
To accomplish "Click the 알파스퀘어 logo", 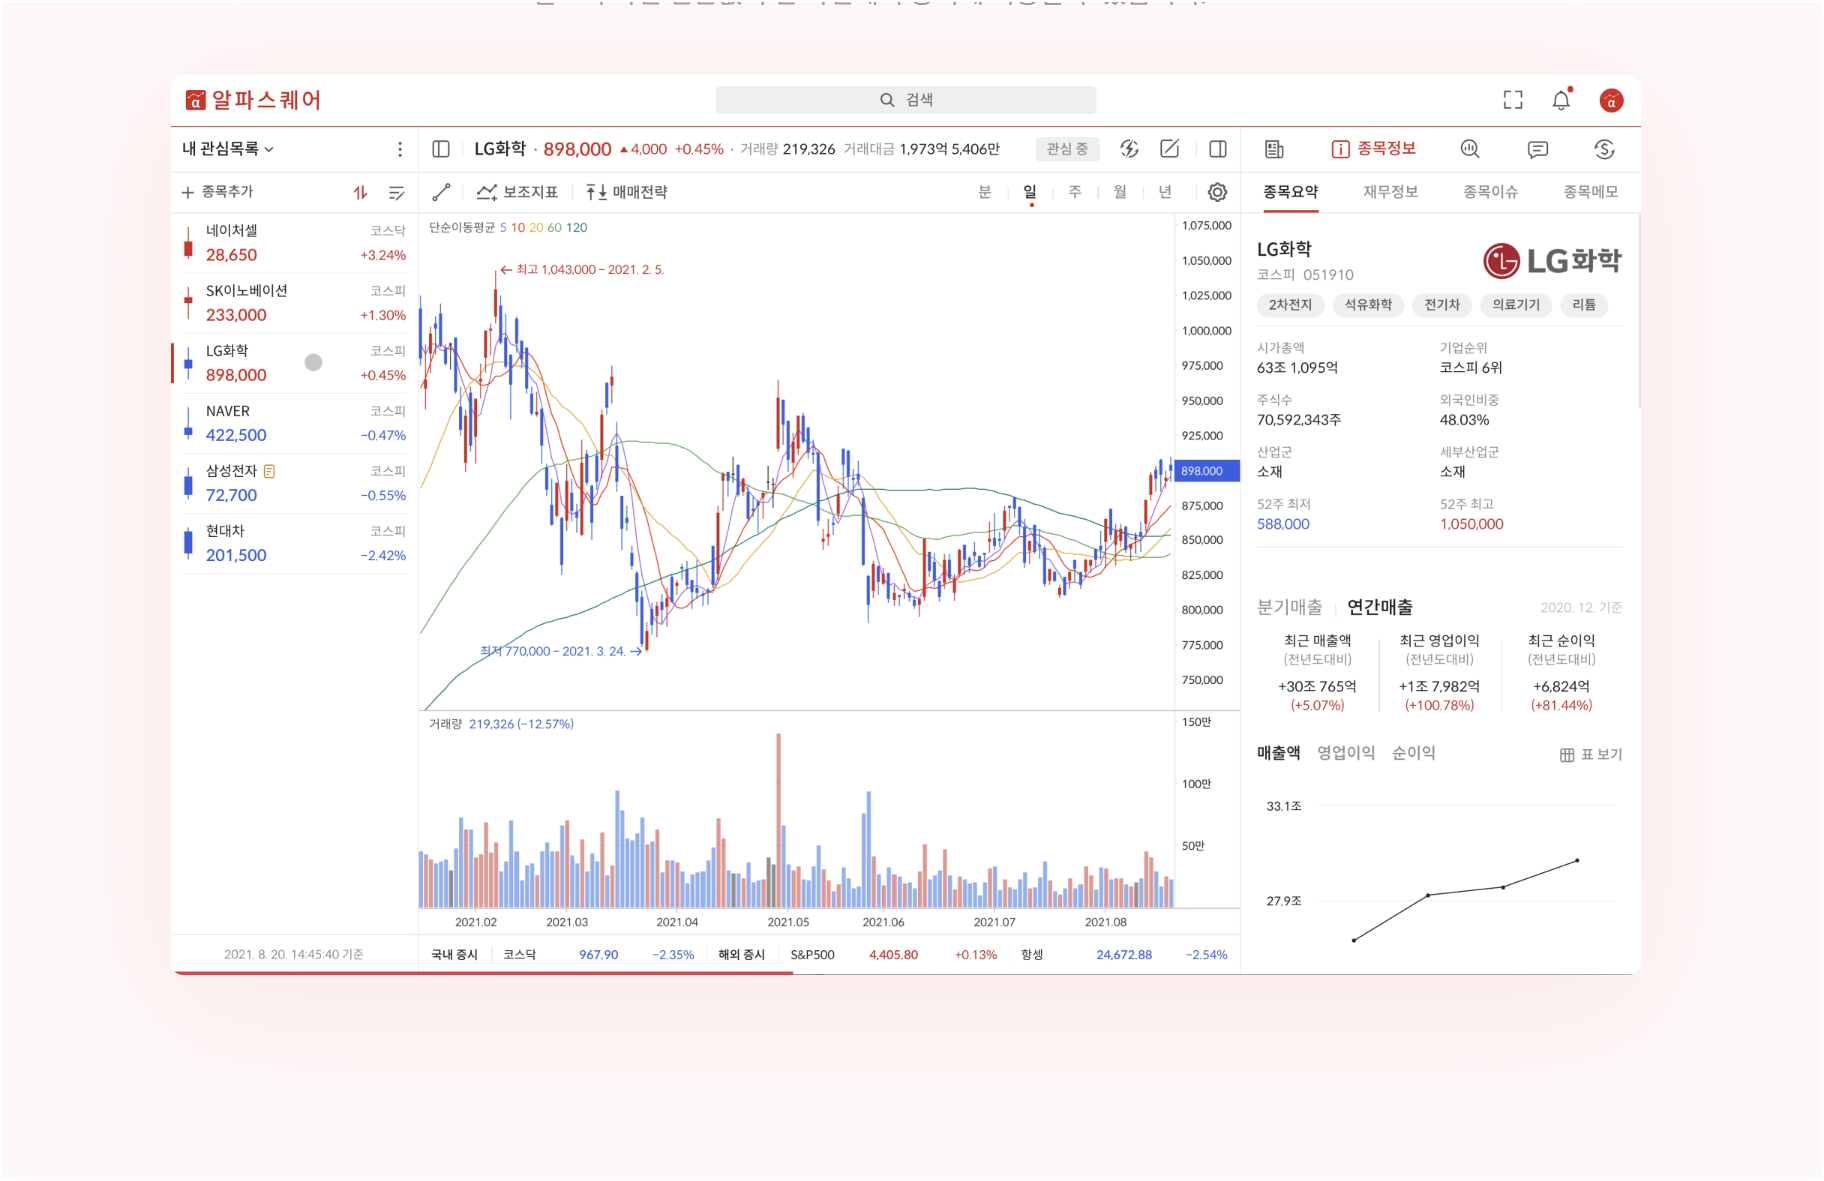I will point(253,100).
